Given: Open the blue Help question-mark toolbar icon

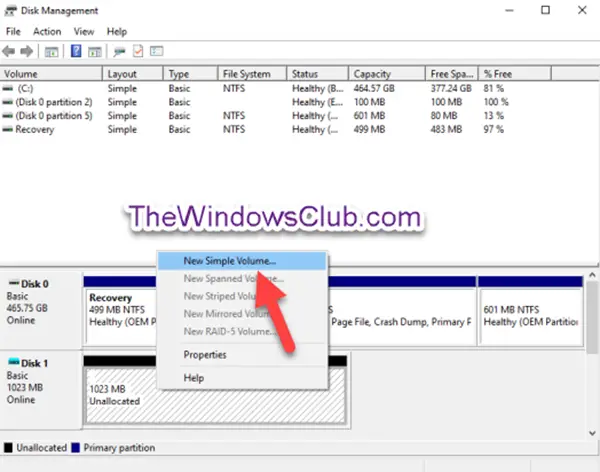Looking at the screenshot, I should pos(76,51).
